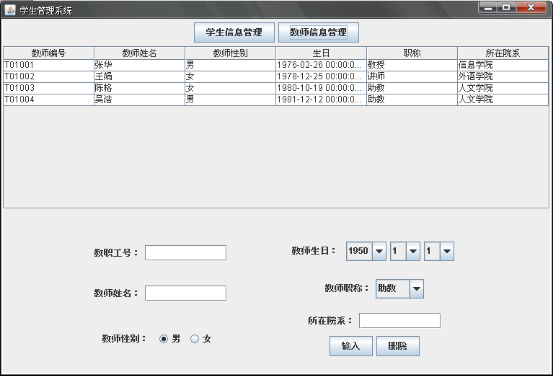Focus the 所在院系 input field
Image resolution: width=554 pixels, height=376 pixels.
[400, 321]
